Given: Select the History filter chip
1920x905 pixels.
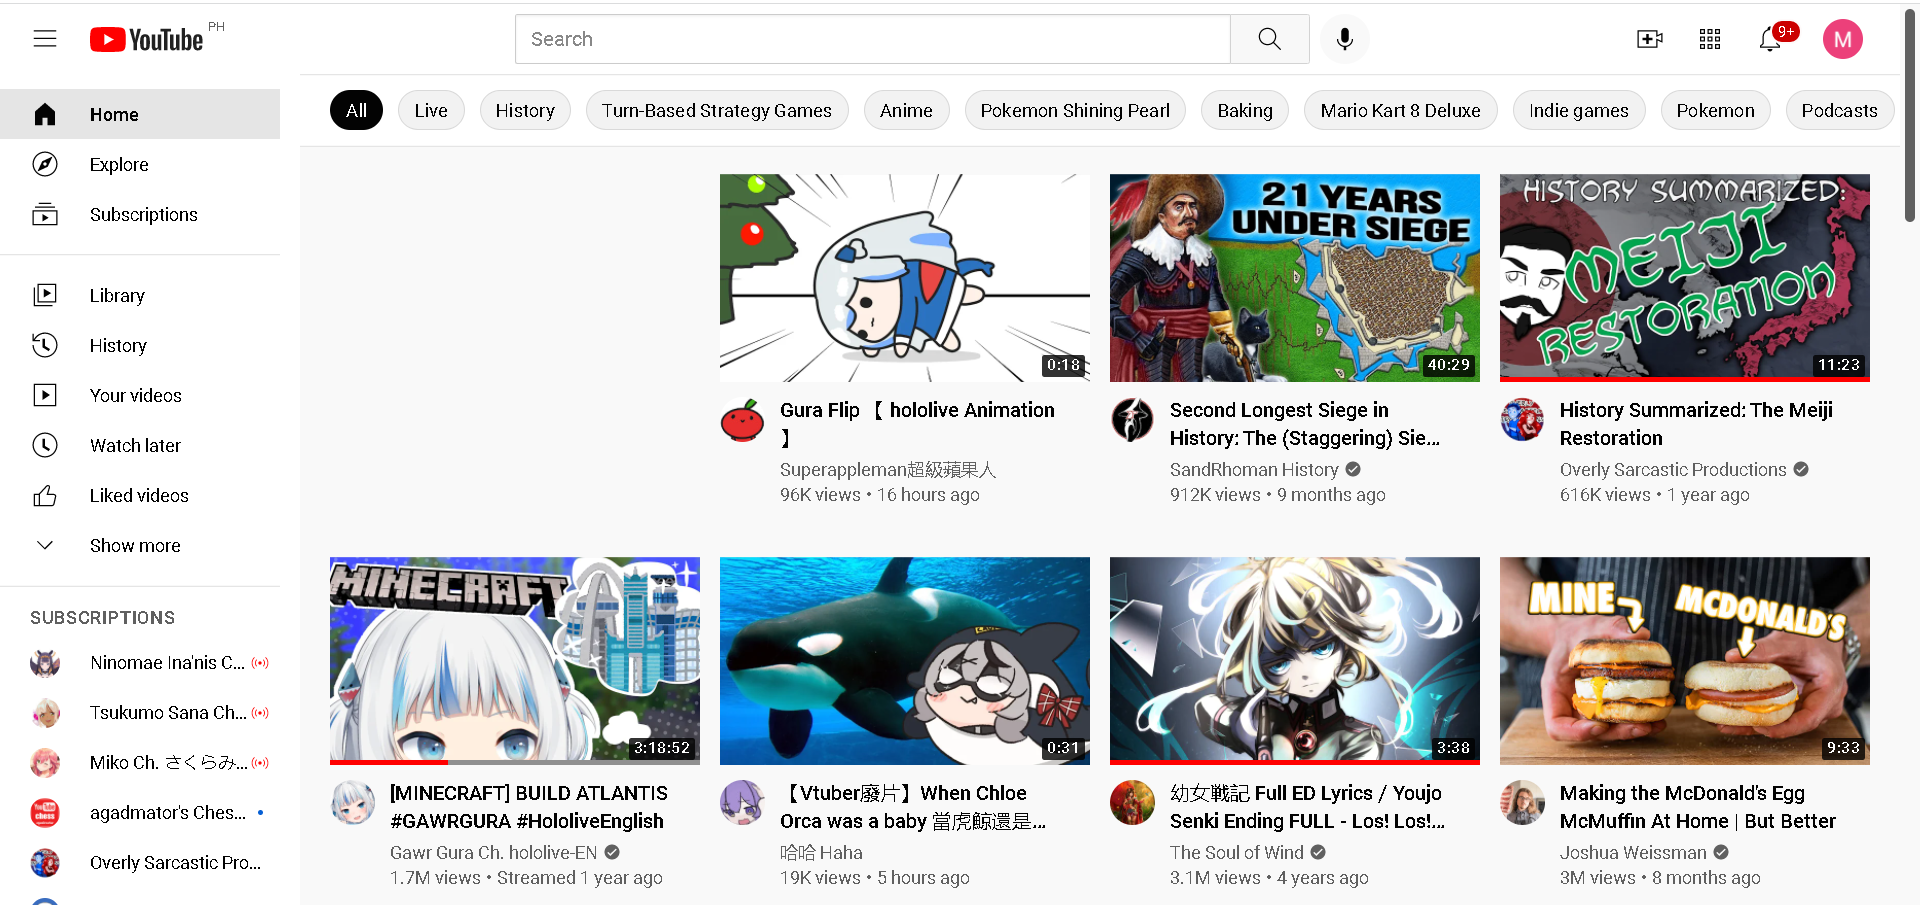Looking at the screenshot, I should tap(525, 110).
